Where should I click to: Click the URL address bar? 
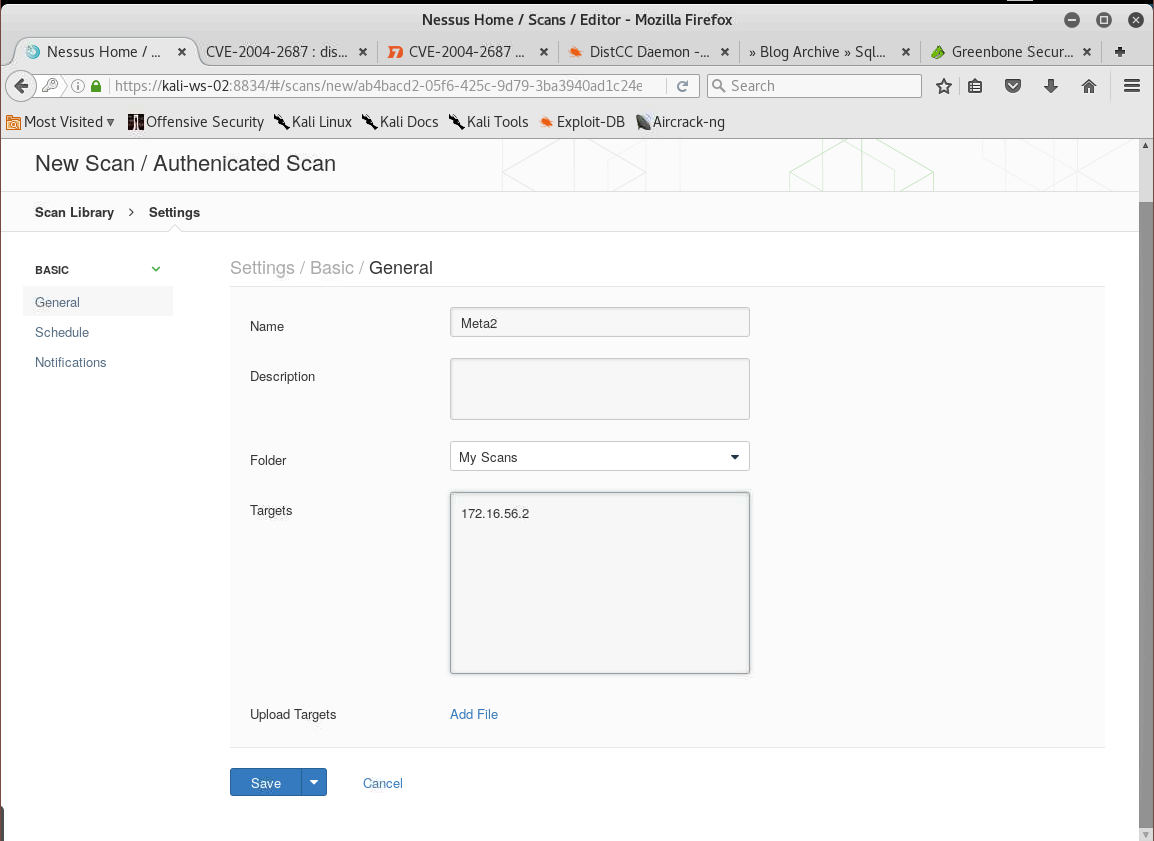pyautogui.click(x=378, y=86)
